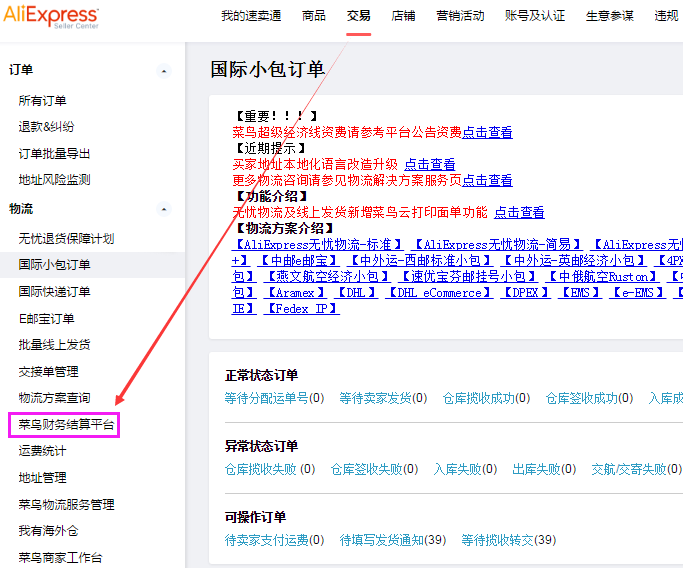Open the 我的速卖通 top menu
683x568 pixels.
[251, 16]
